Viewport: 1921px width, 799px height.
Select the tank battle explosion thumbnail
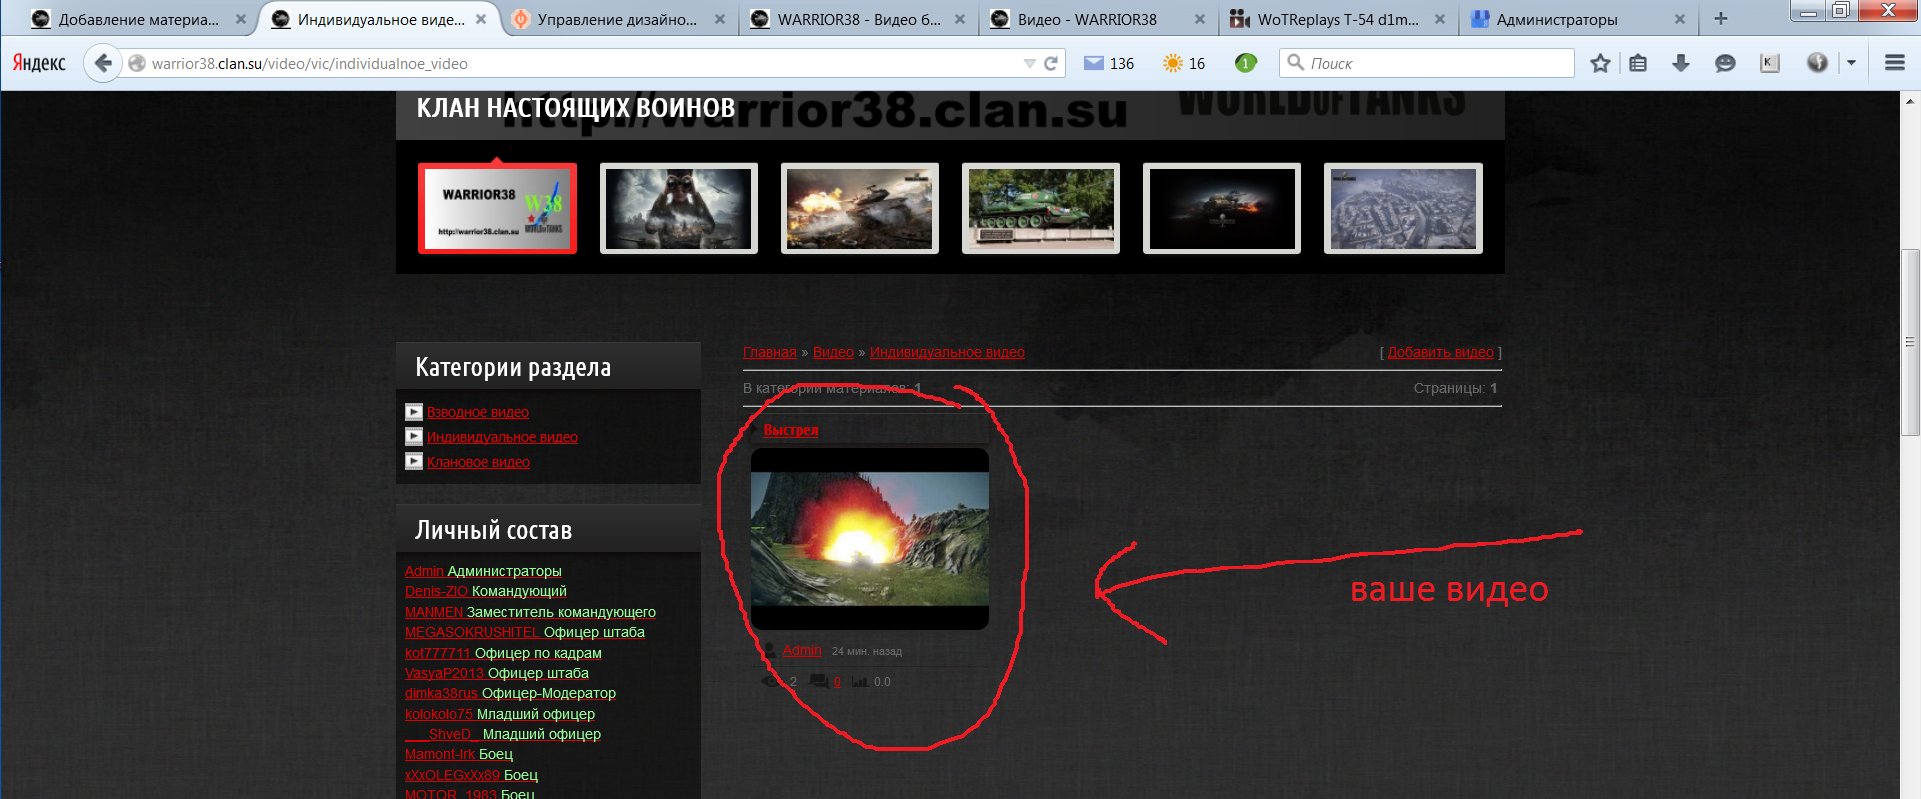pos(859,208)
